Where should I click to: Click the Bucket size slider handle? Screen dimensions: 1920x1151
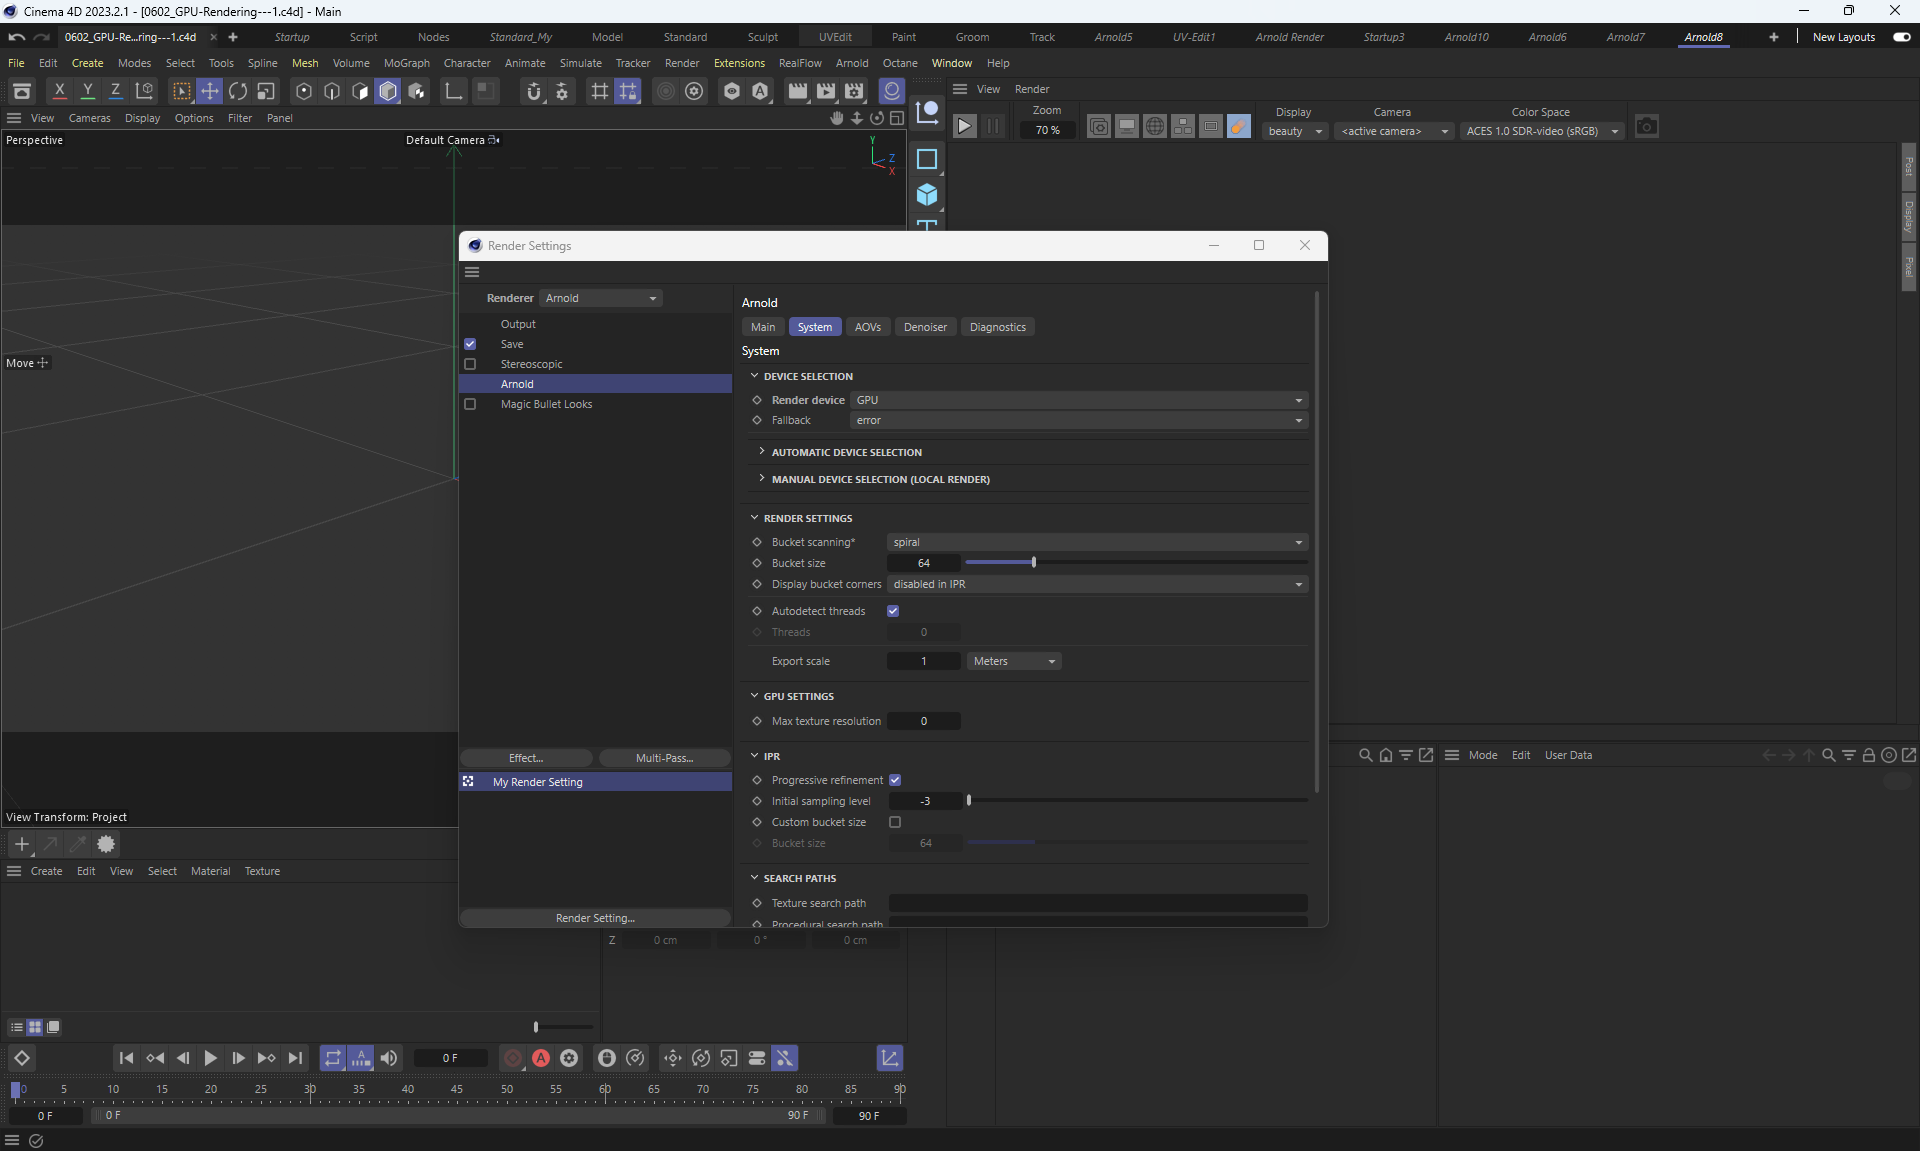[1033, 563]
